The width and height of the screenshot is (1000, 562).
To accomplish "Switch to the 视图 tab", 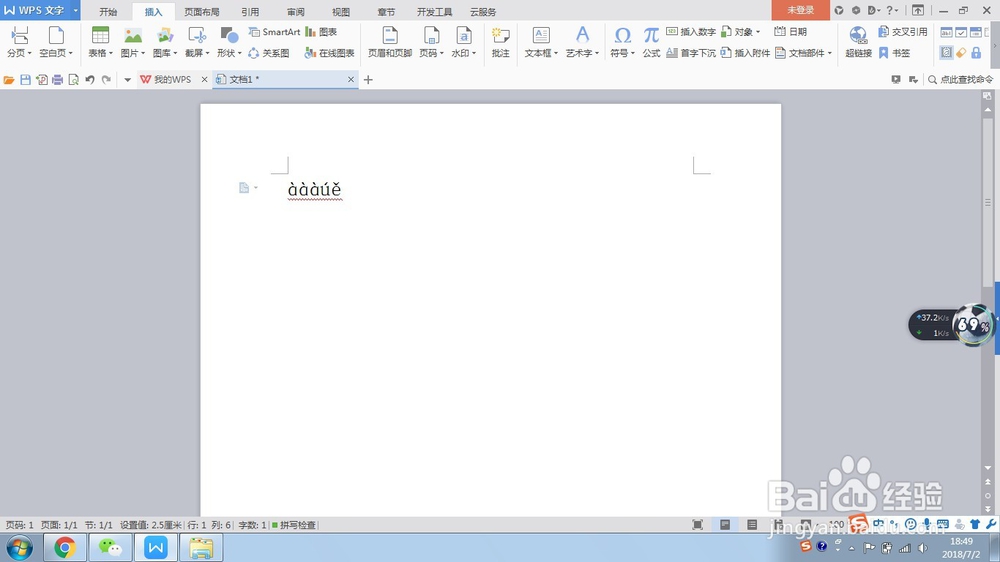I will (x=341, y=11).
